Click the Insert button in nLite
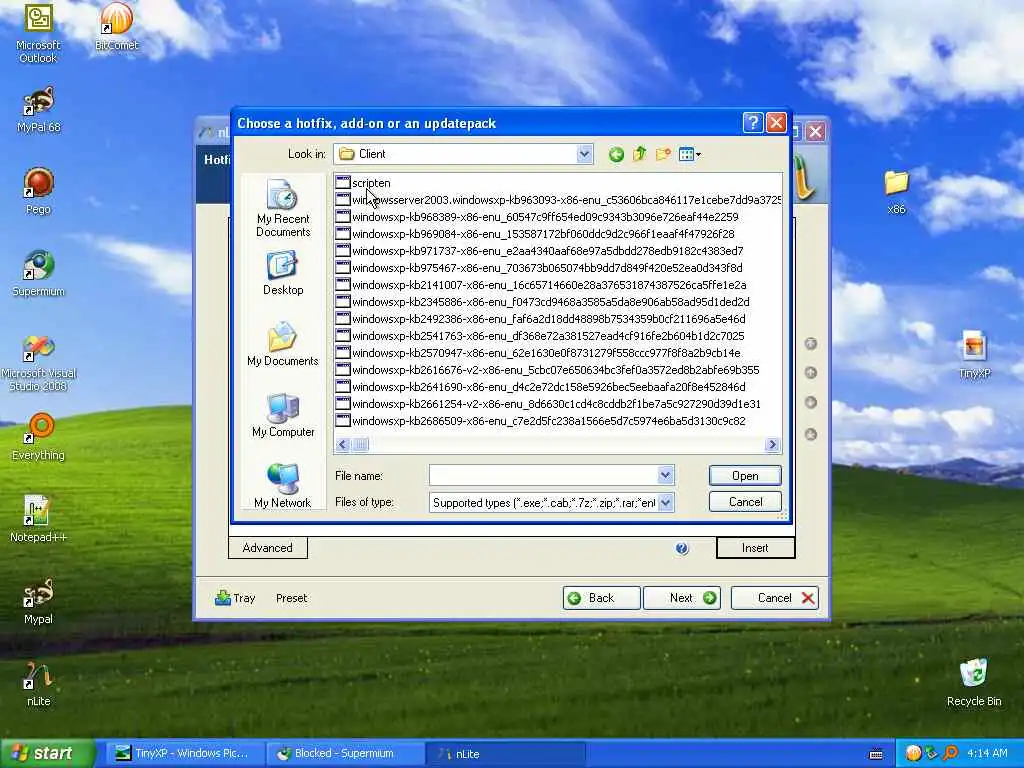The height and width of the screenshot is (768, 1024). pos(755,548)
